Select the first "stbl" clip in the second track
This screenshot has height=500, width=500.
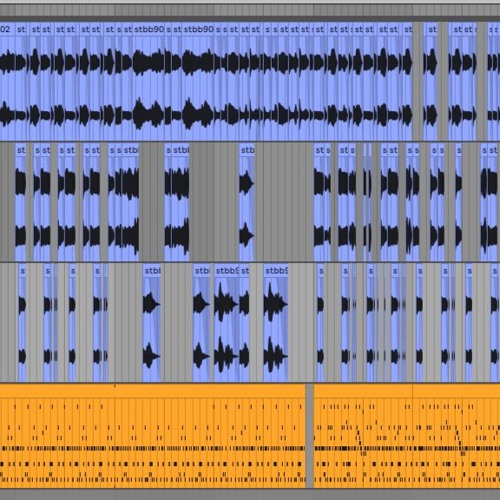[131, 202]
